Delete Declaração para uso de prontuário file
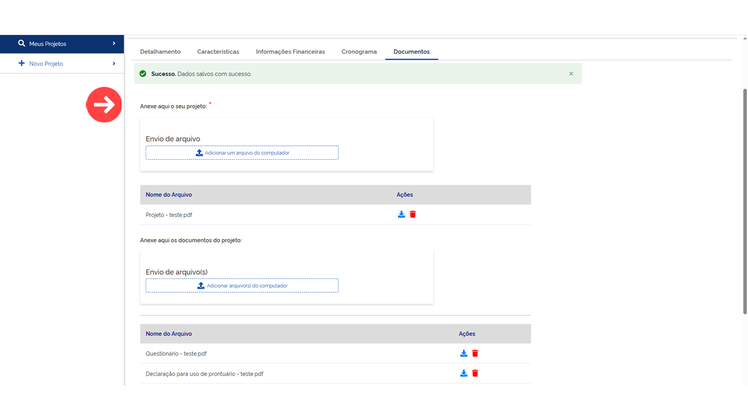This screenshot has height=420, width=748. coord(475,373)
